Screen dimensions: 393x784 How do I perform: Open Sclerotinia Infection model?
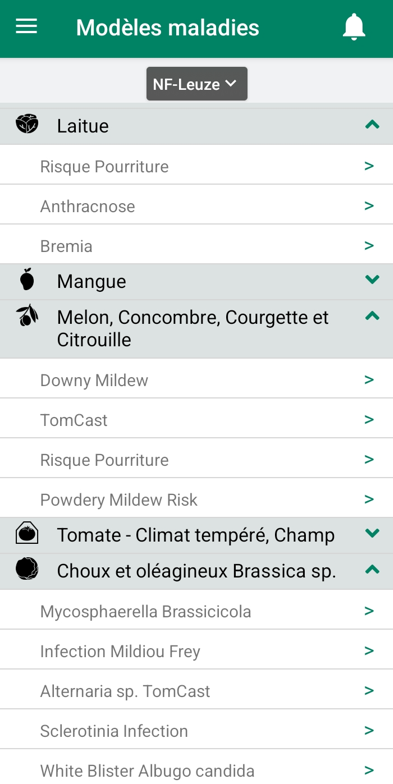pyautogui.click(x=196, y=730)
